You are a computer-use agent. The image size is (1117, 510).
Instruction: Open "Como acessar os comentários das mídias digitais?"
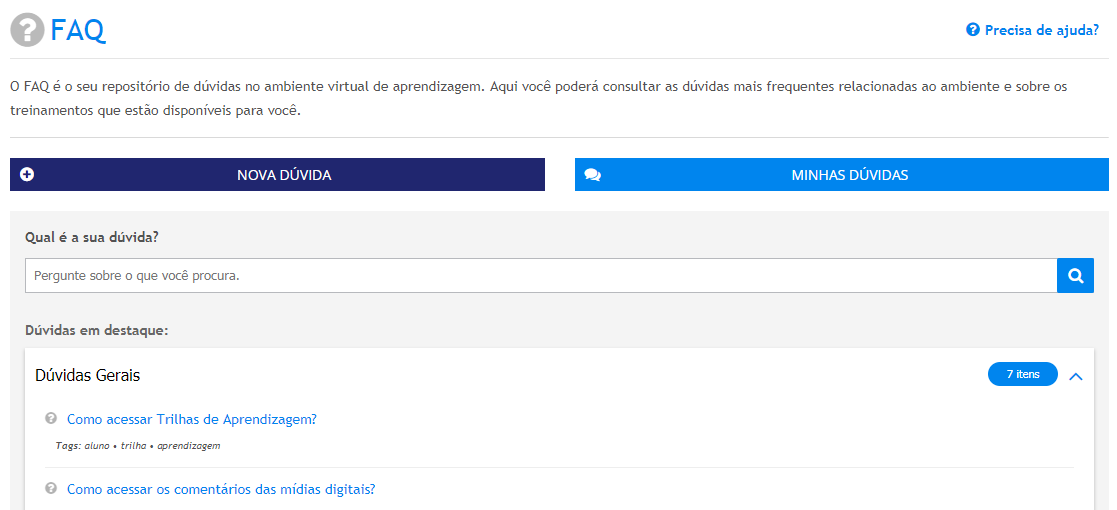220,489
